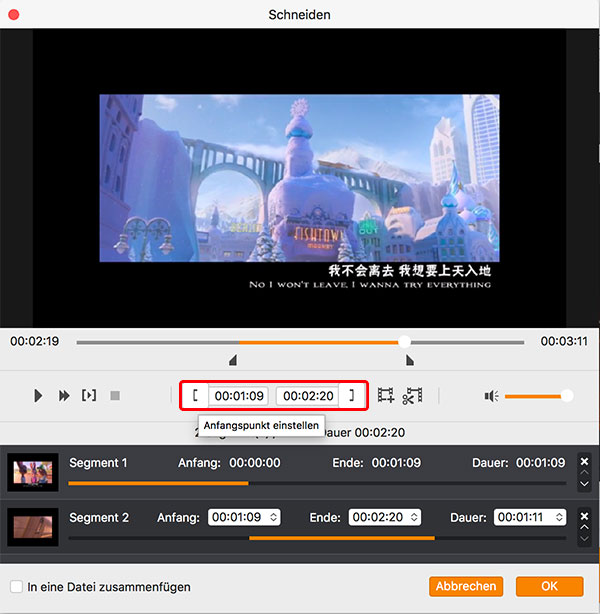
Task: Select Segment 2 thumbnail
Action: (33, 527)
